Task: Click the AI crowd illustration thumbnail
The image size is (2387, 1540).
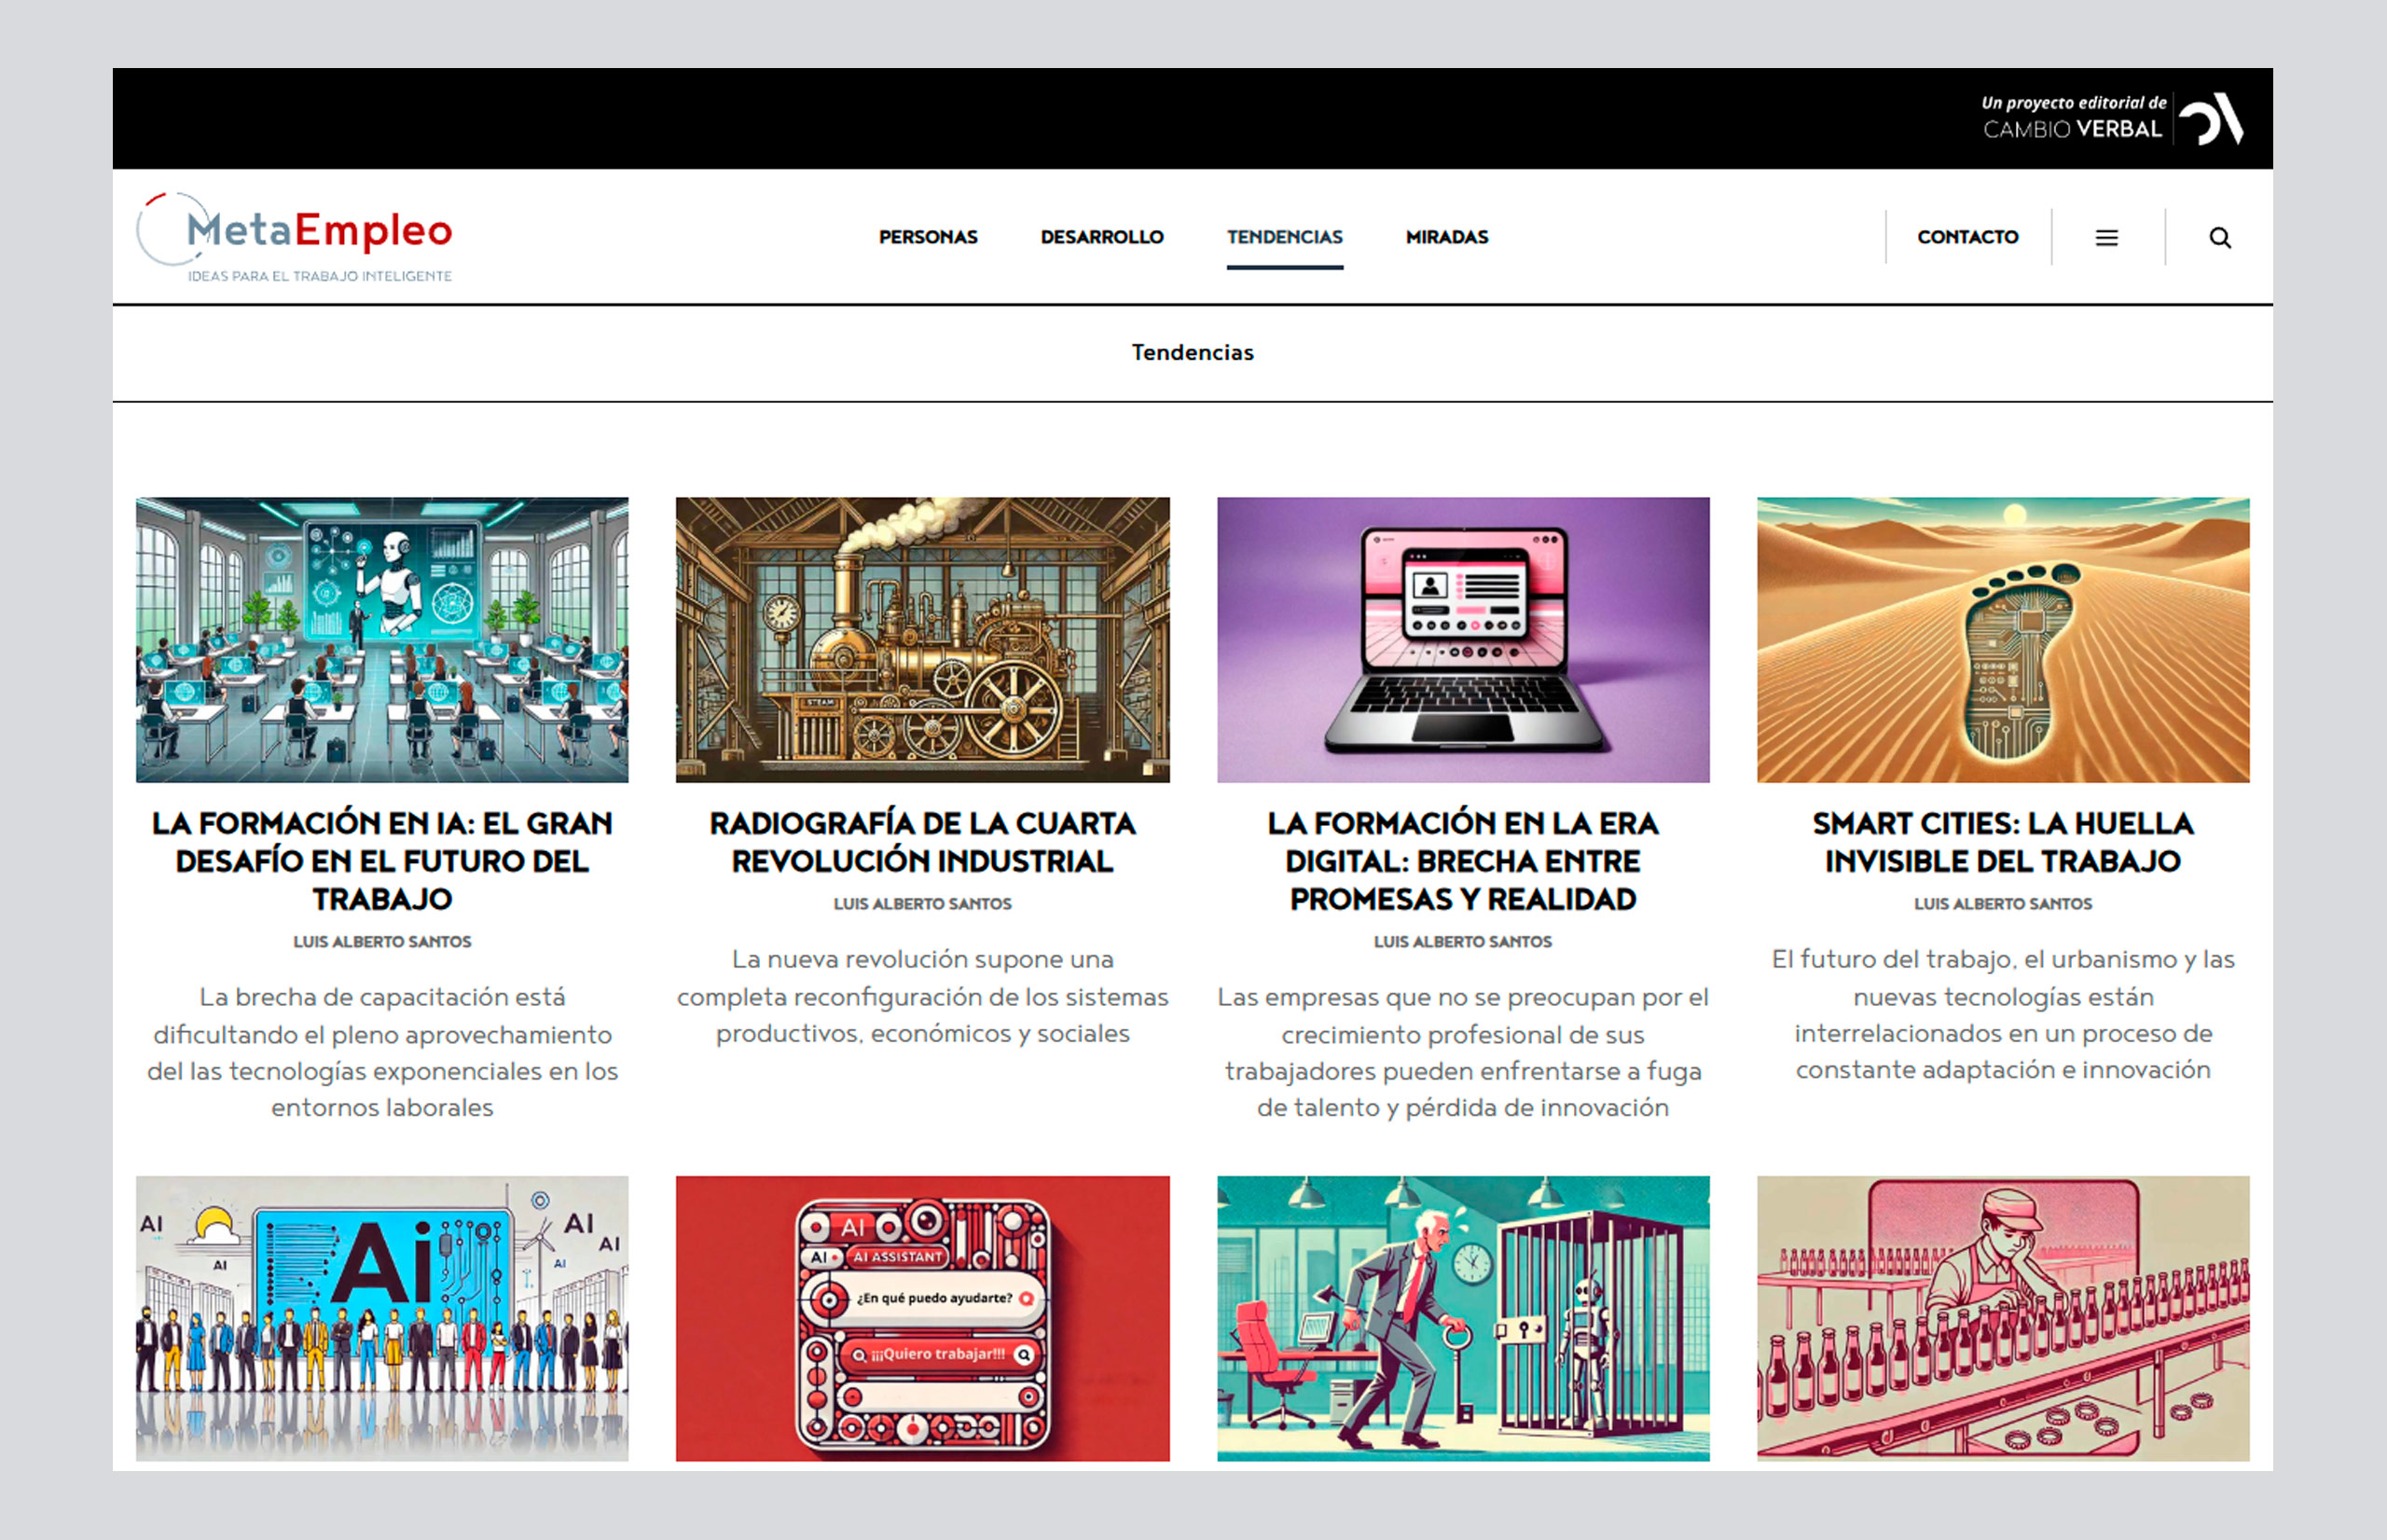Action: (x=382, y=1318)
